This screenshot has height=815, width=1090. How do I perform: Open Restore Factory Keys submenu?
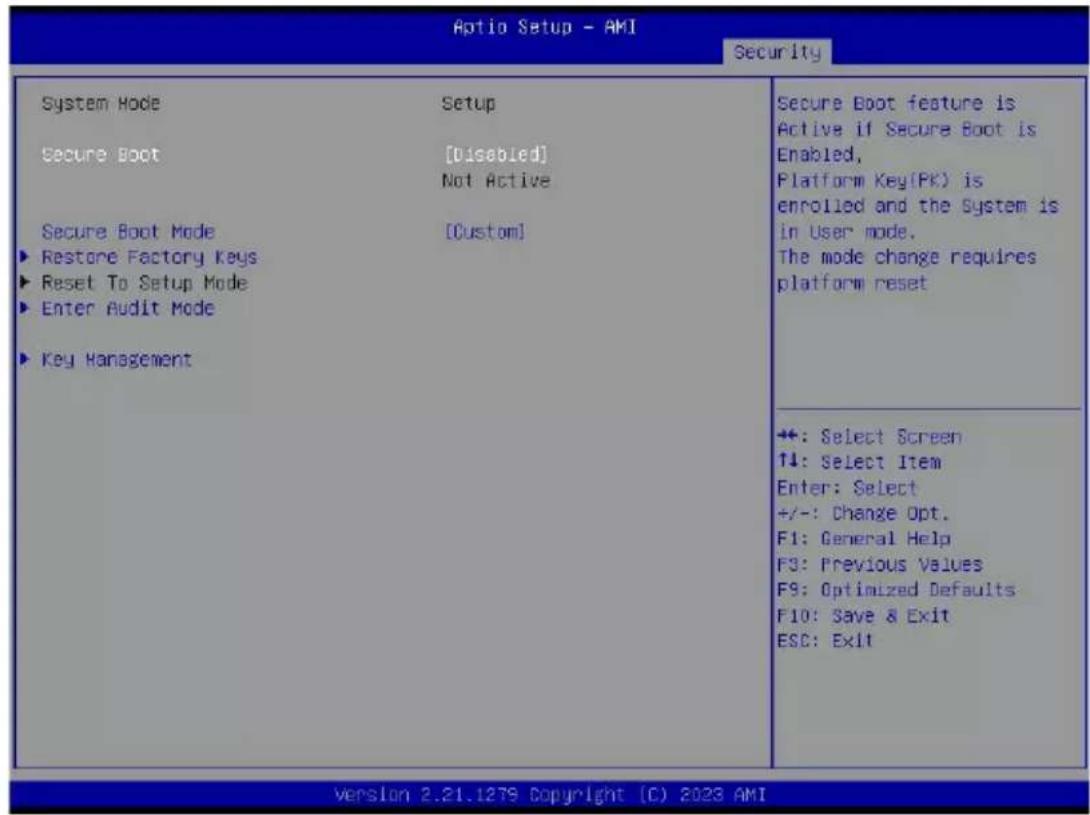point(149,257)
